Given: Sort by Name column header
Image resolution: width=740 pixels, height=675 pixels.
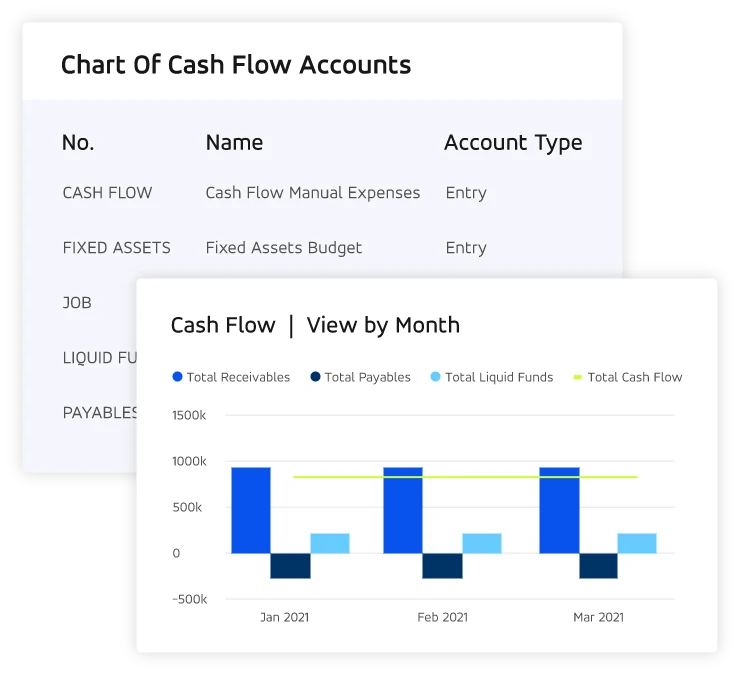Looking at the screenshot, I should coord(234,143).
